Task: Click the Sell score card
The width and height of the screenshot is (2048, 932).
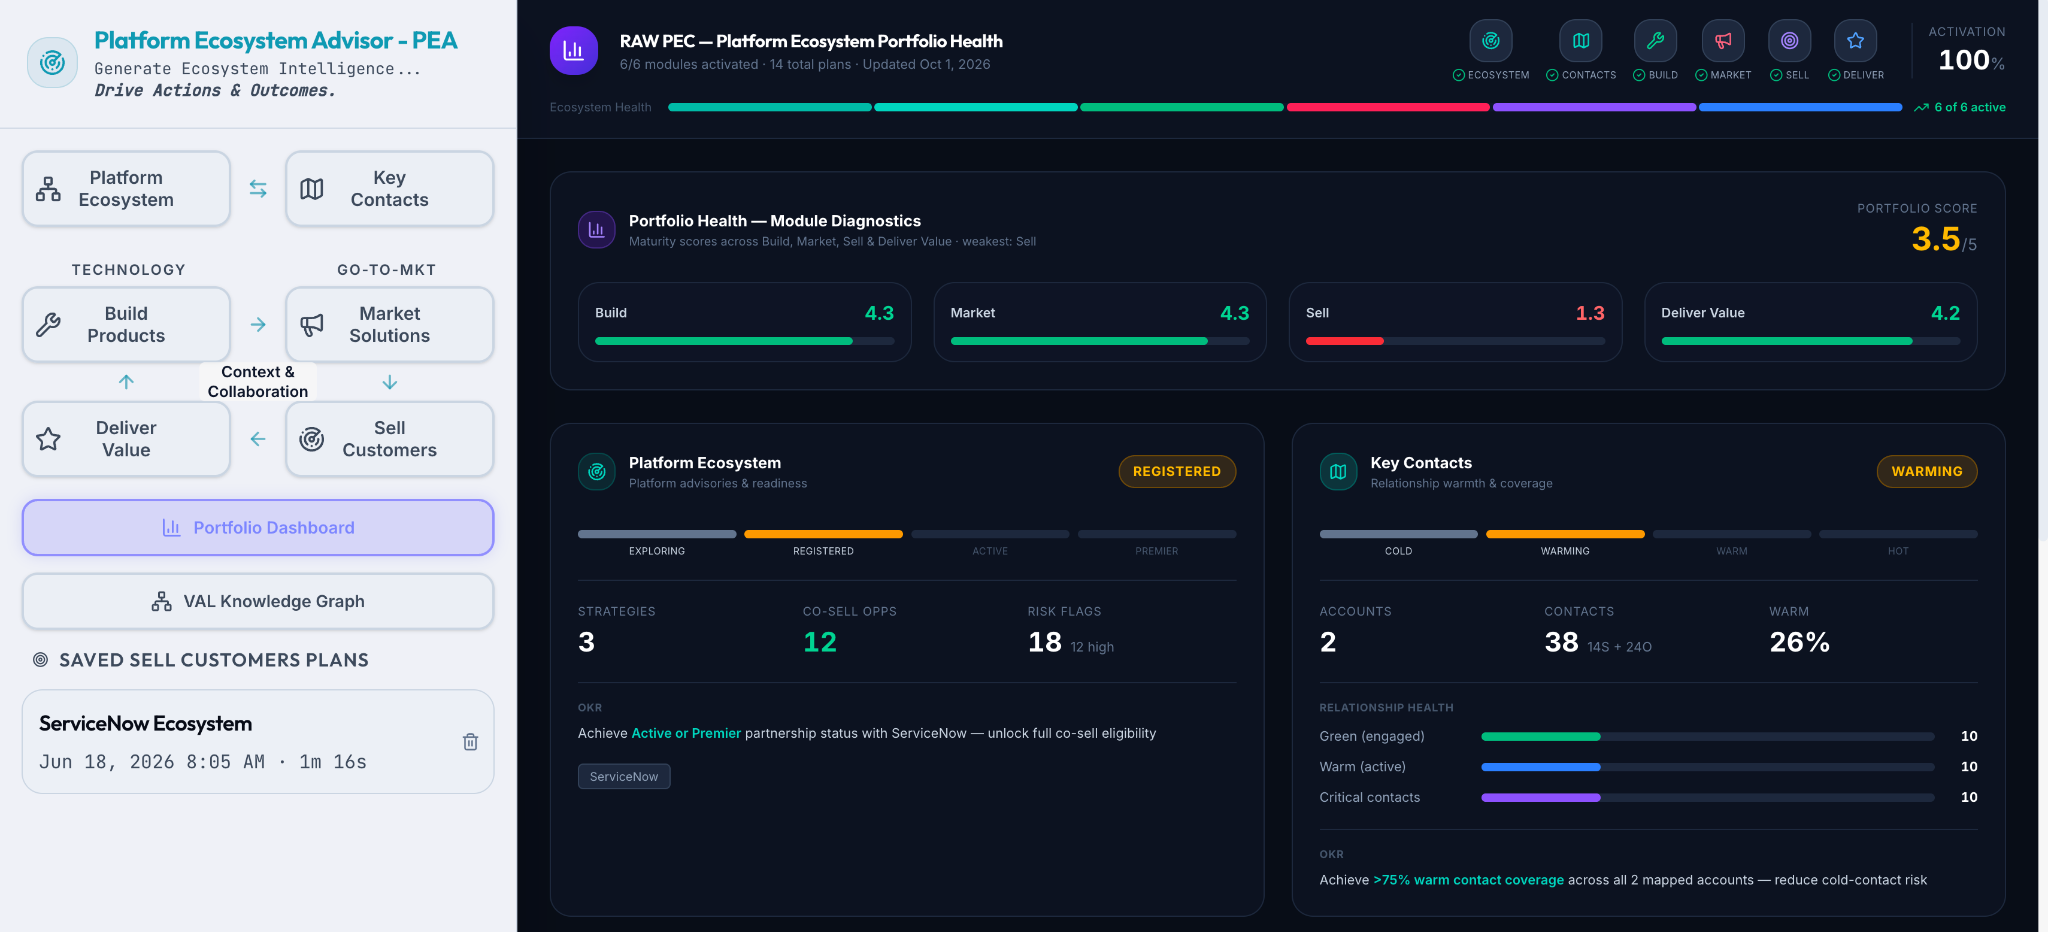Action: coord(1455,322)
